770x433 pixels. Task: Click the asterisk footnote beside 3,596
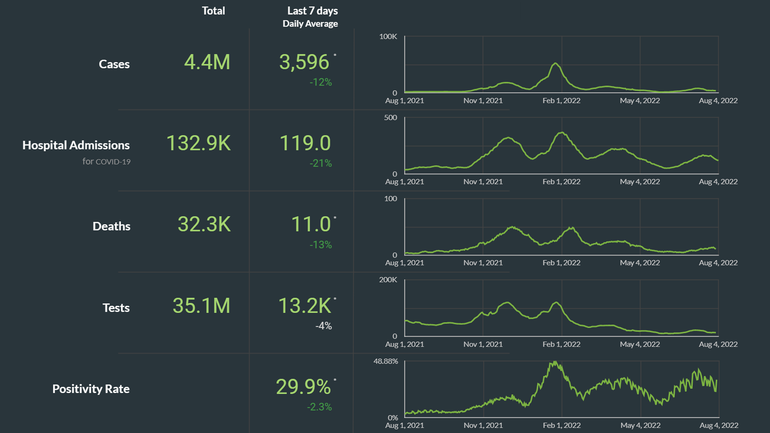pos(335,56)
